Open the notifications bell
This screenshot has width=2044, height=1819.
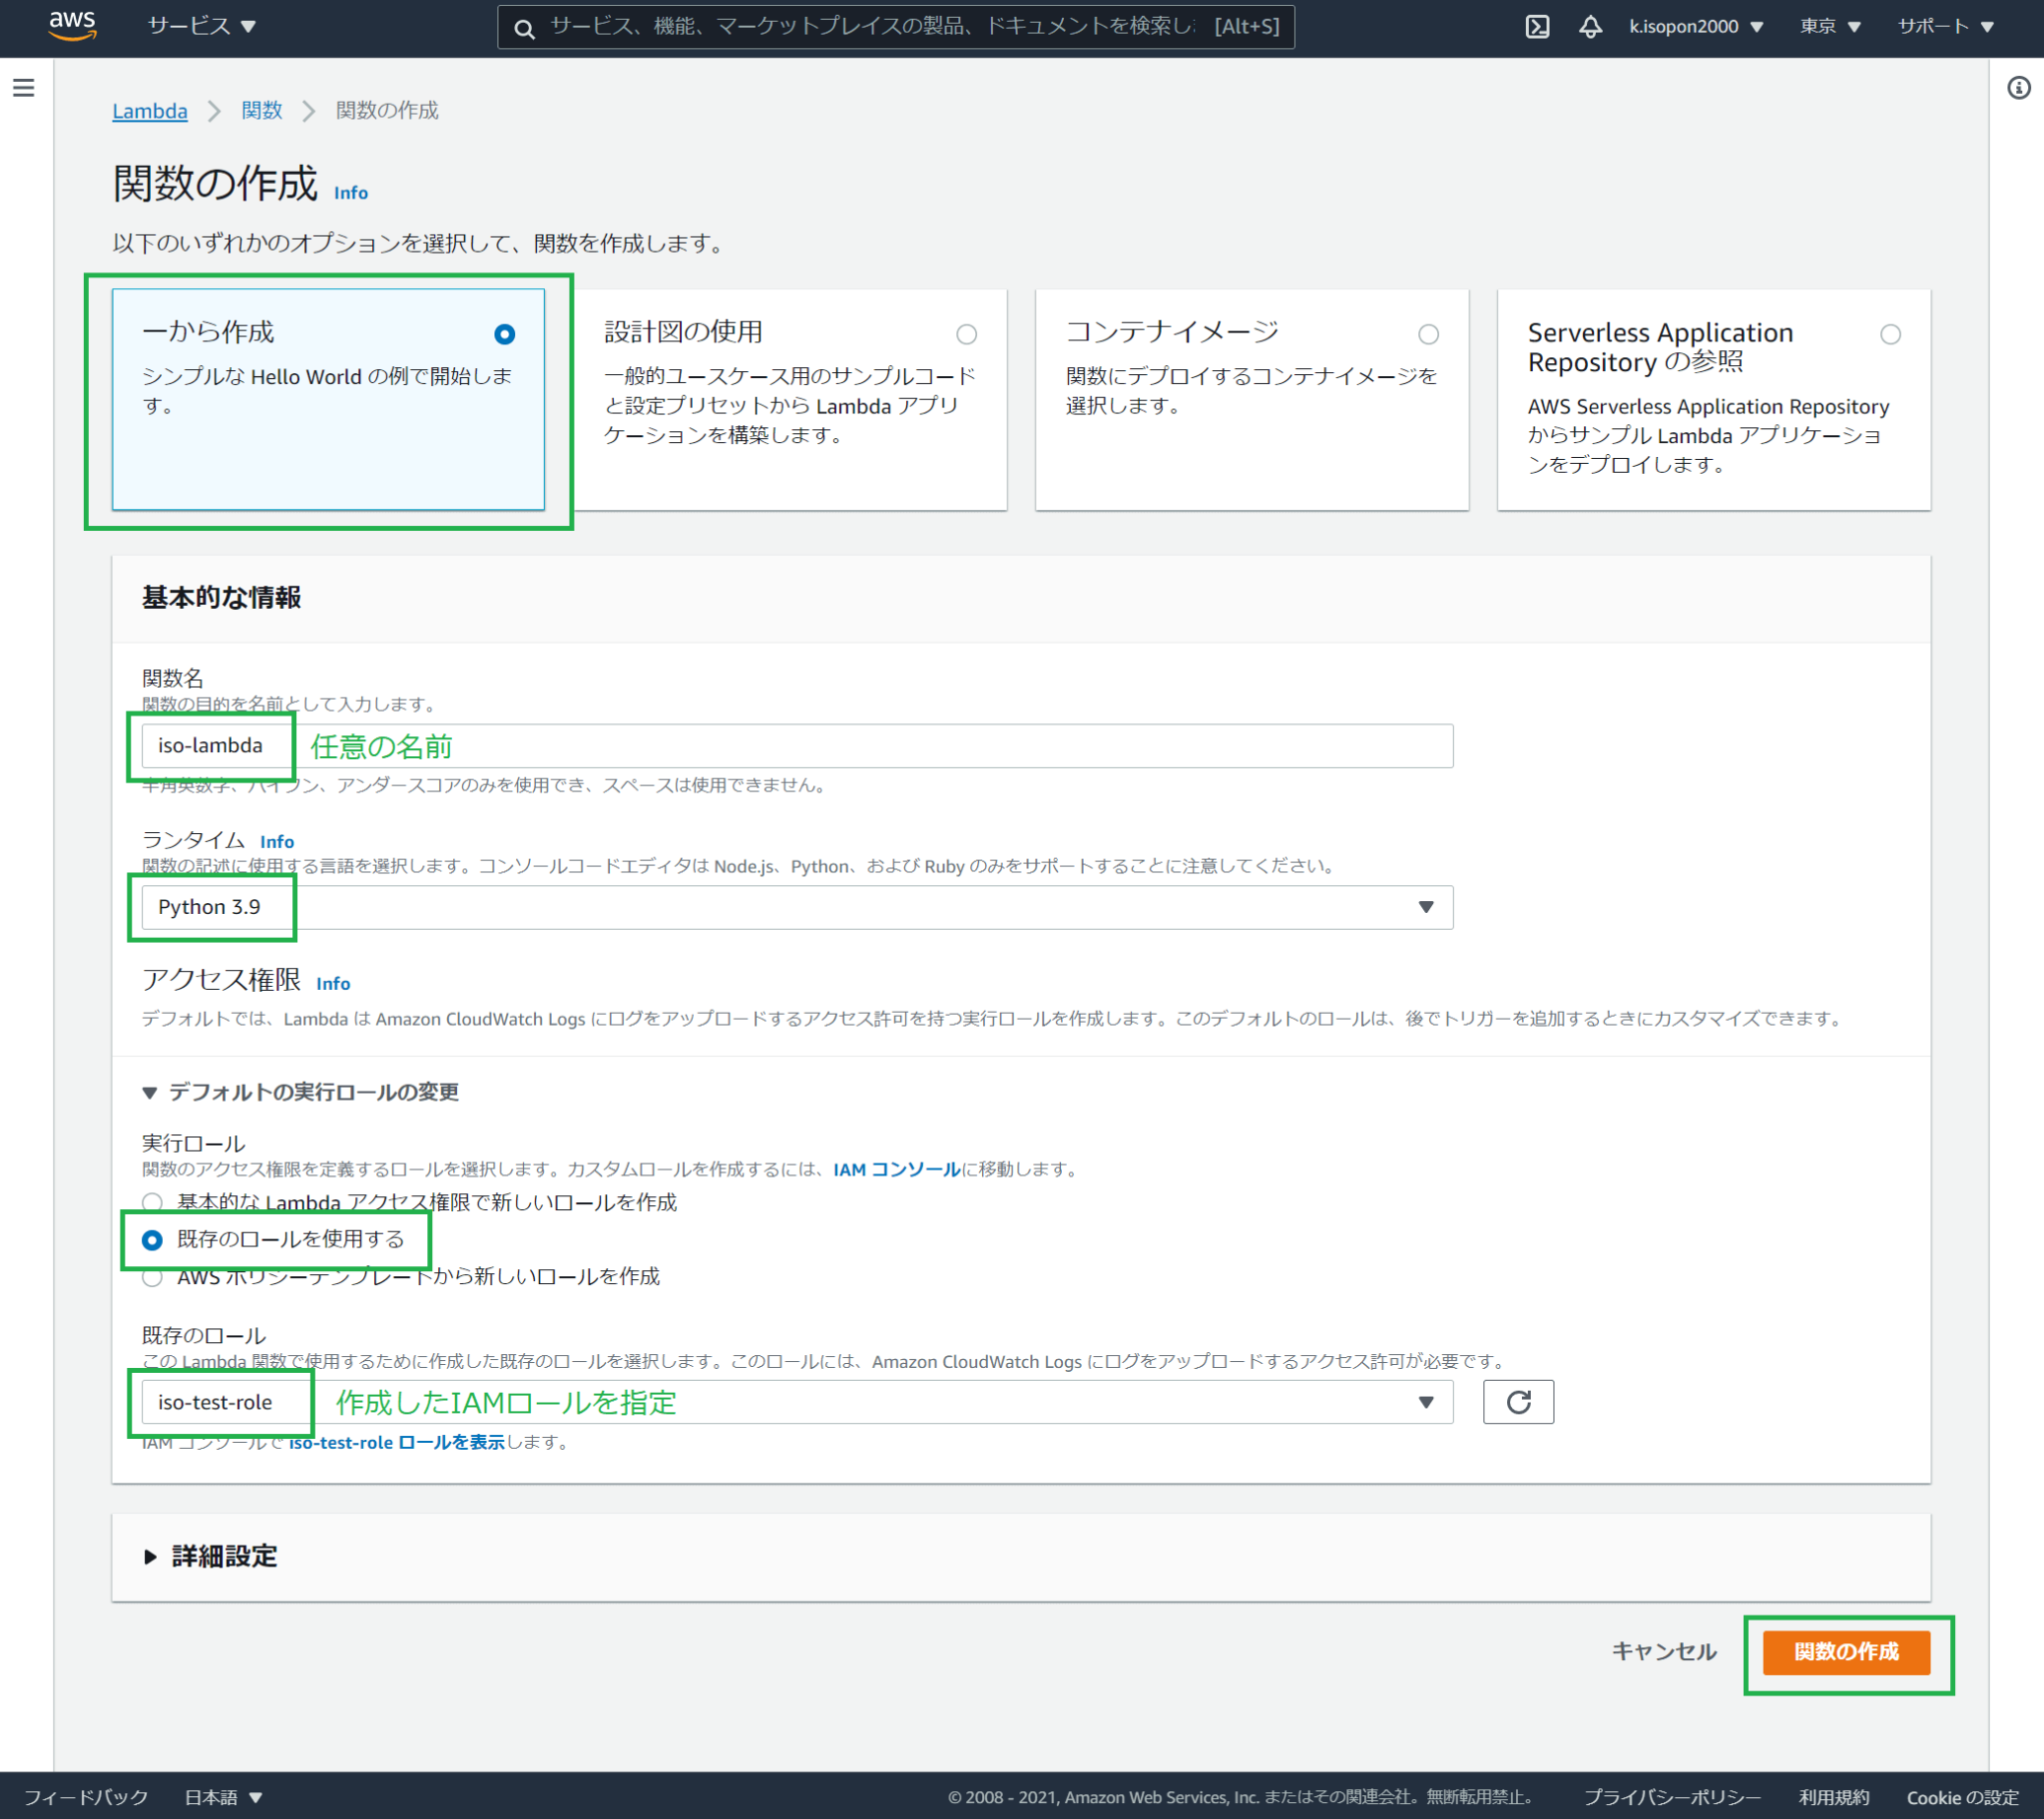click(x=1589, y=27)
